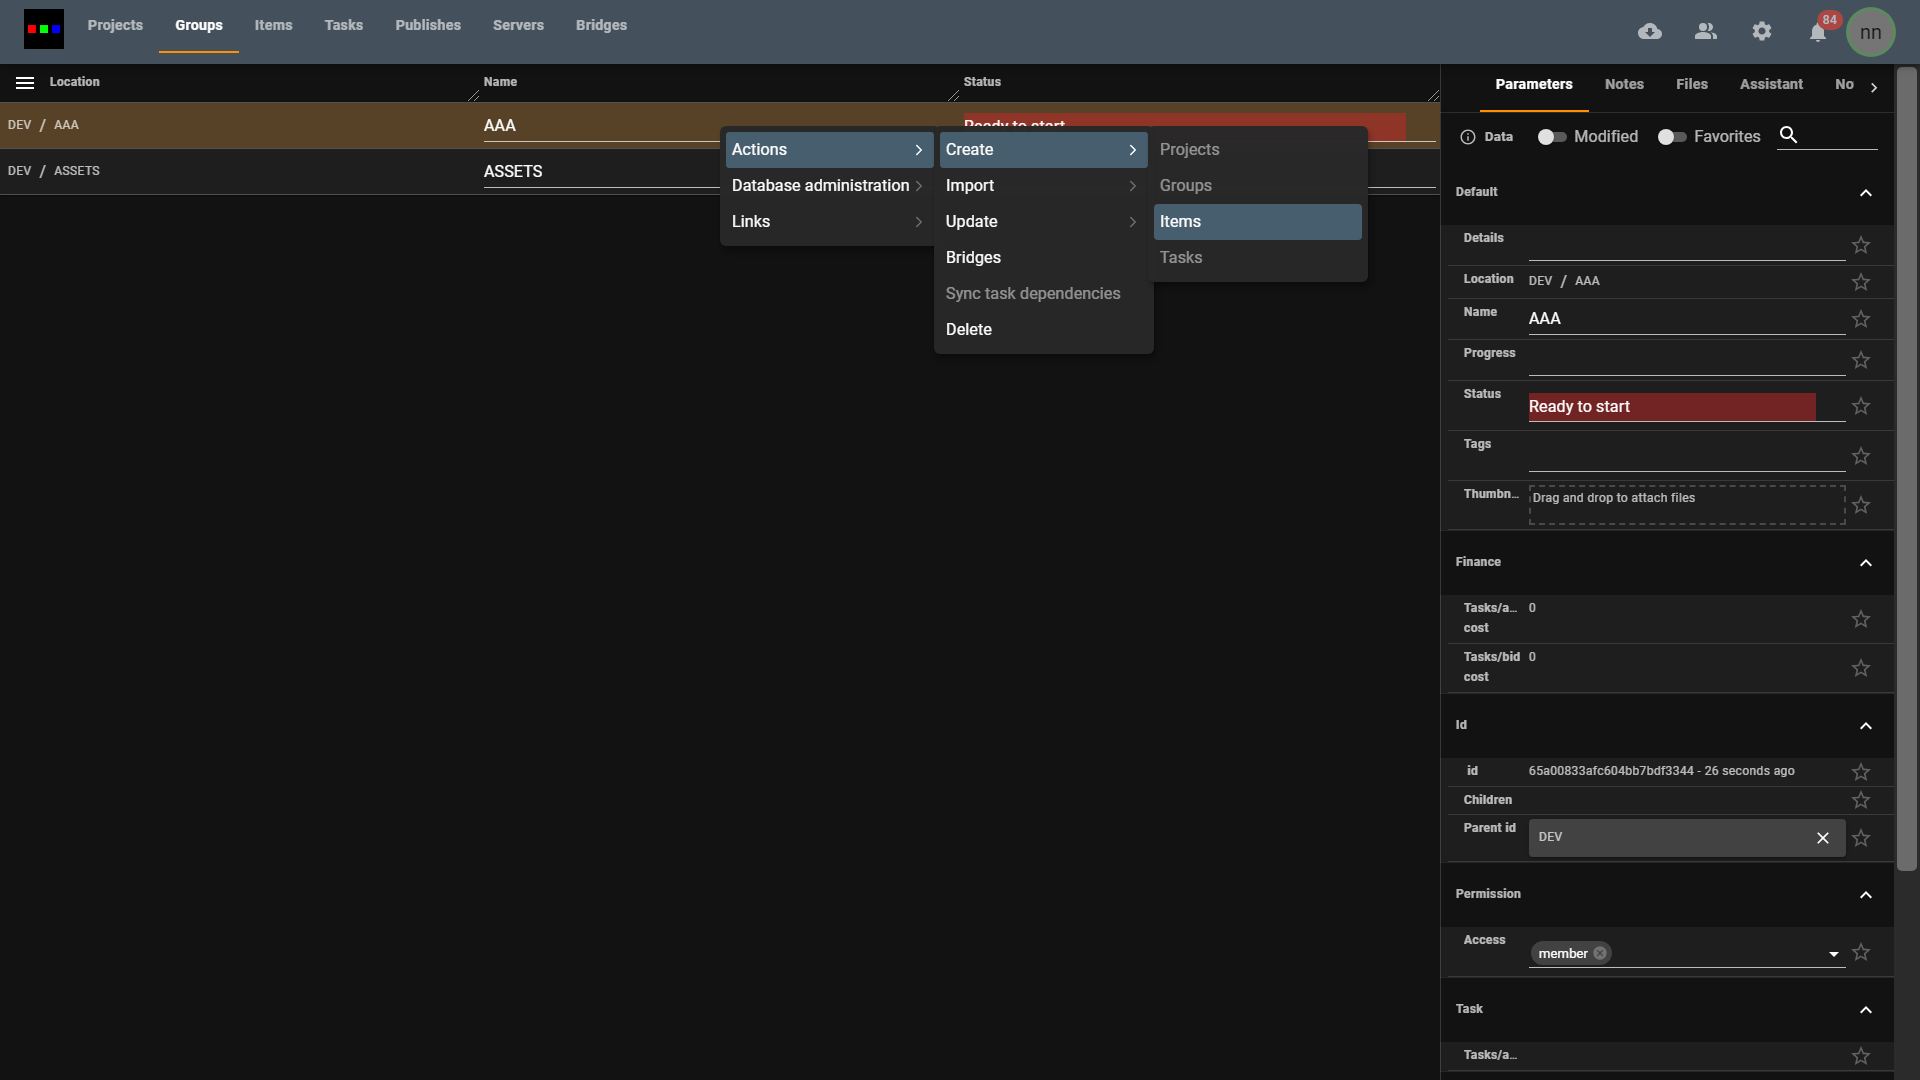Remove the member access chip
This screenshot has width=1920, height=1080.
[x=1599, y=953]
